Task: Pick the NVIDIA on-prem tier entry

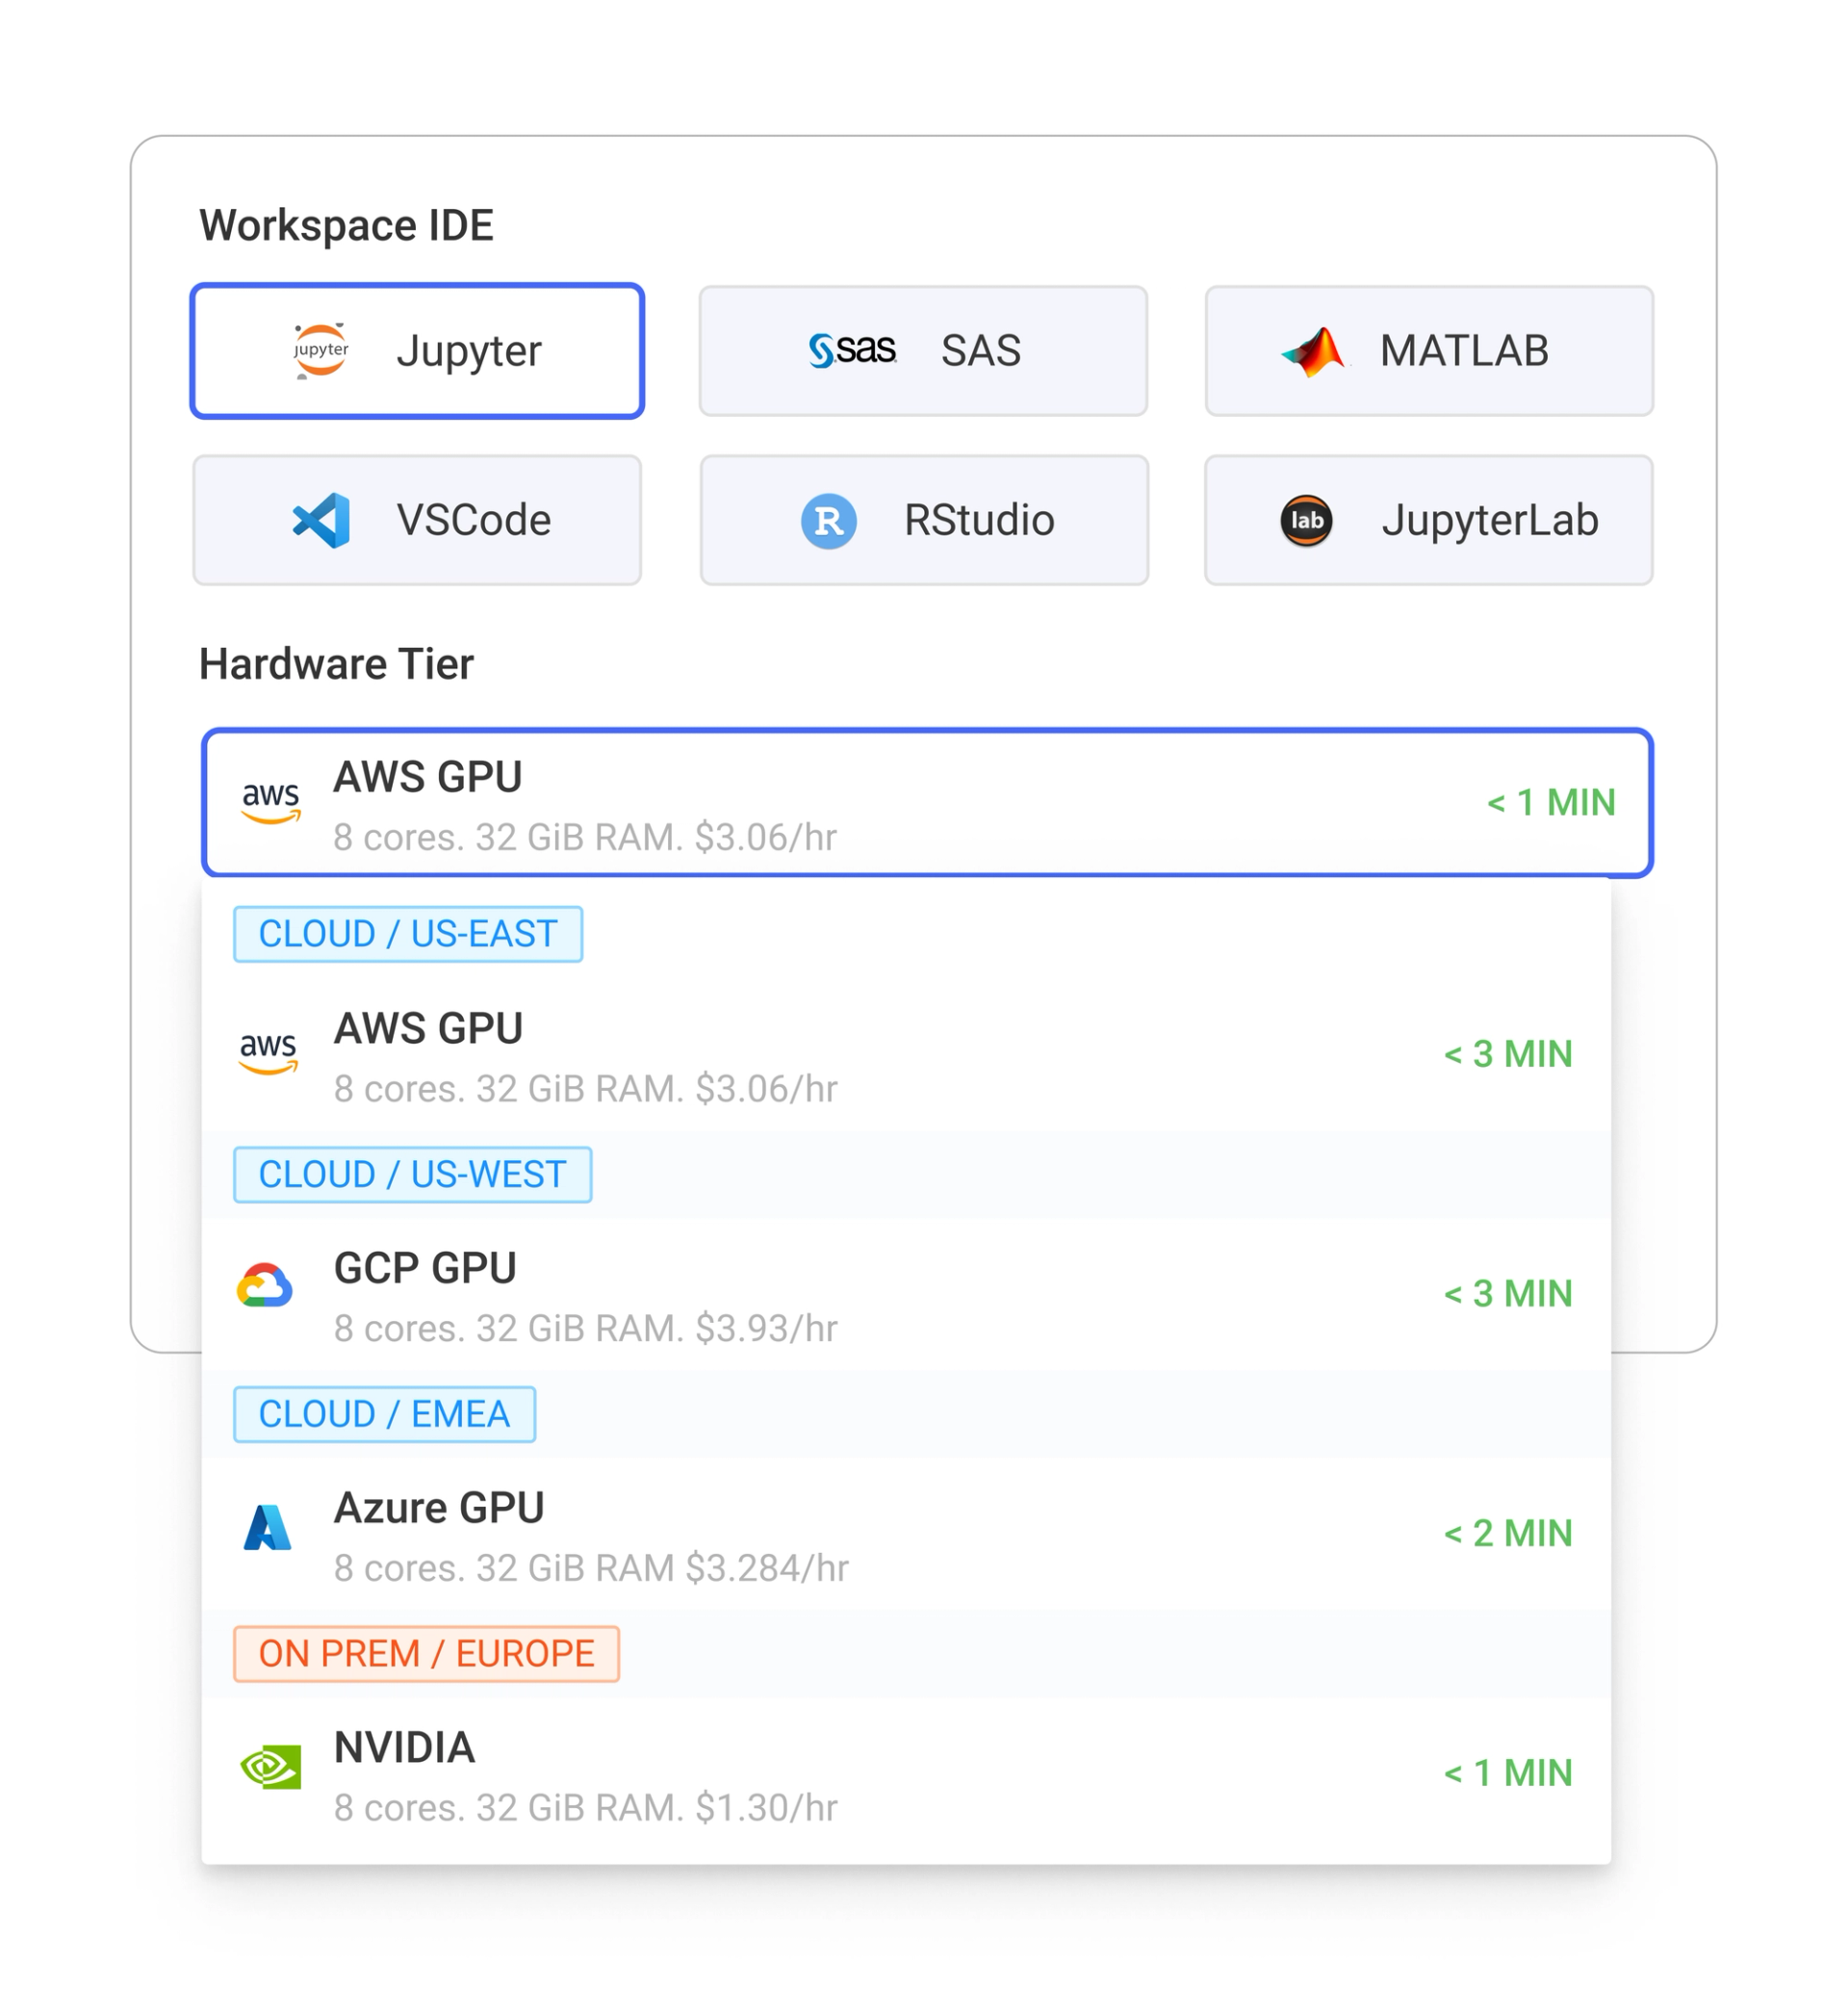Action: [x=906, y=1776]
